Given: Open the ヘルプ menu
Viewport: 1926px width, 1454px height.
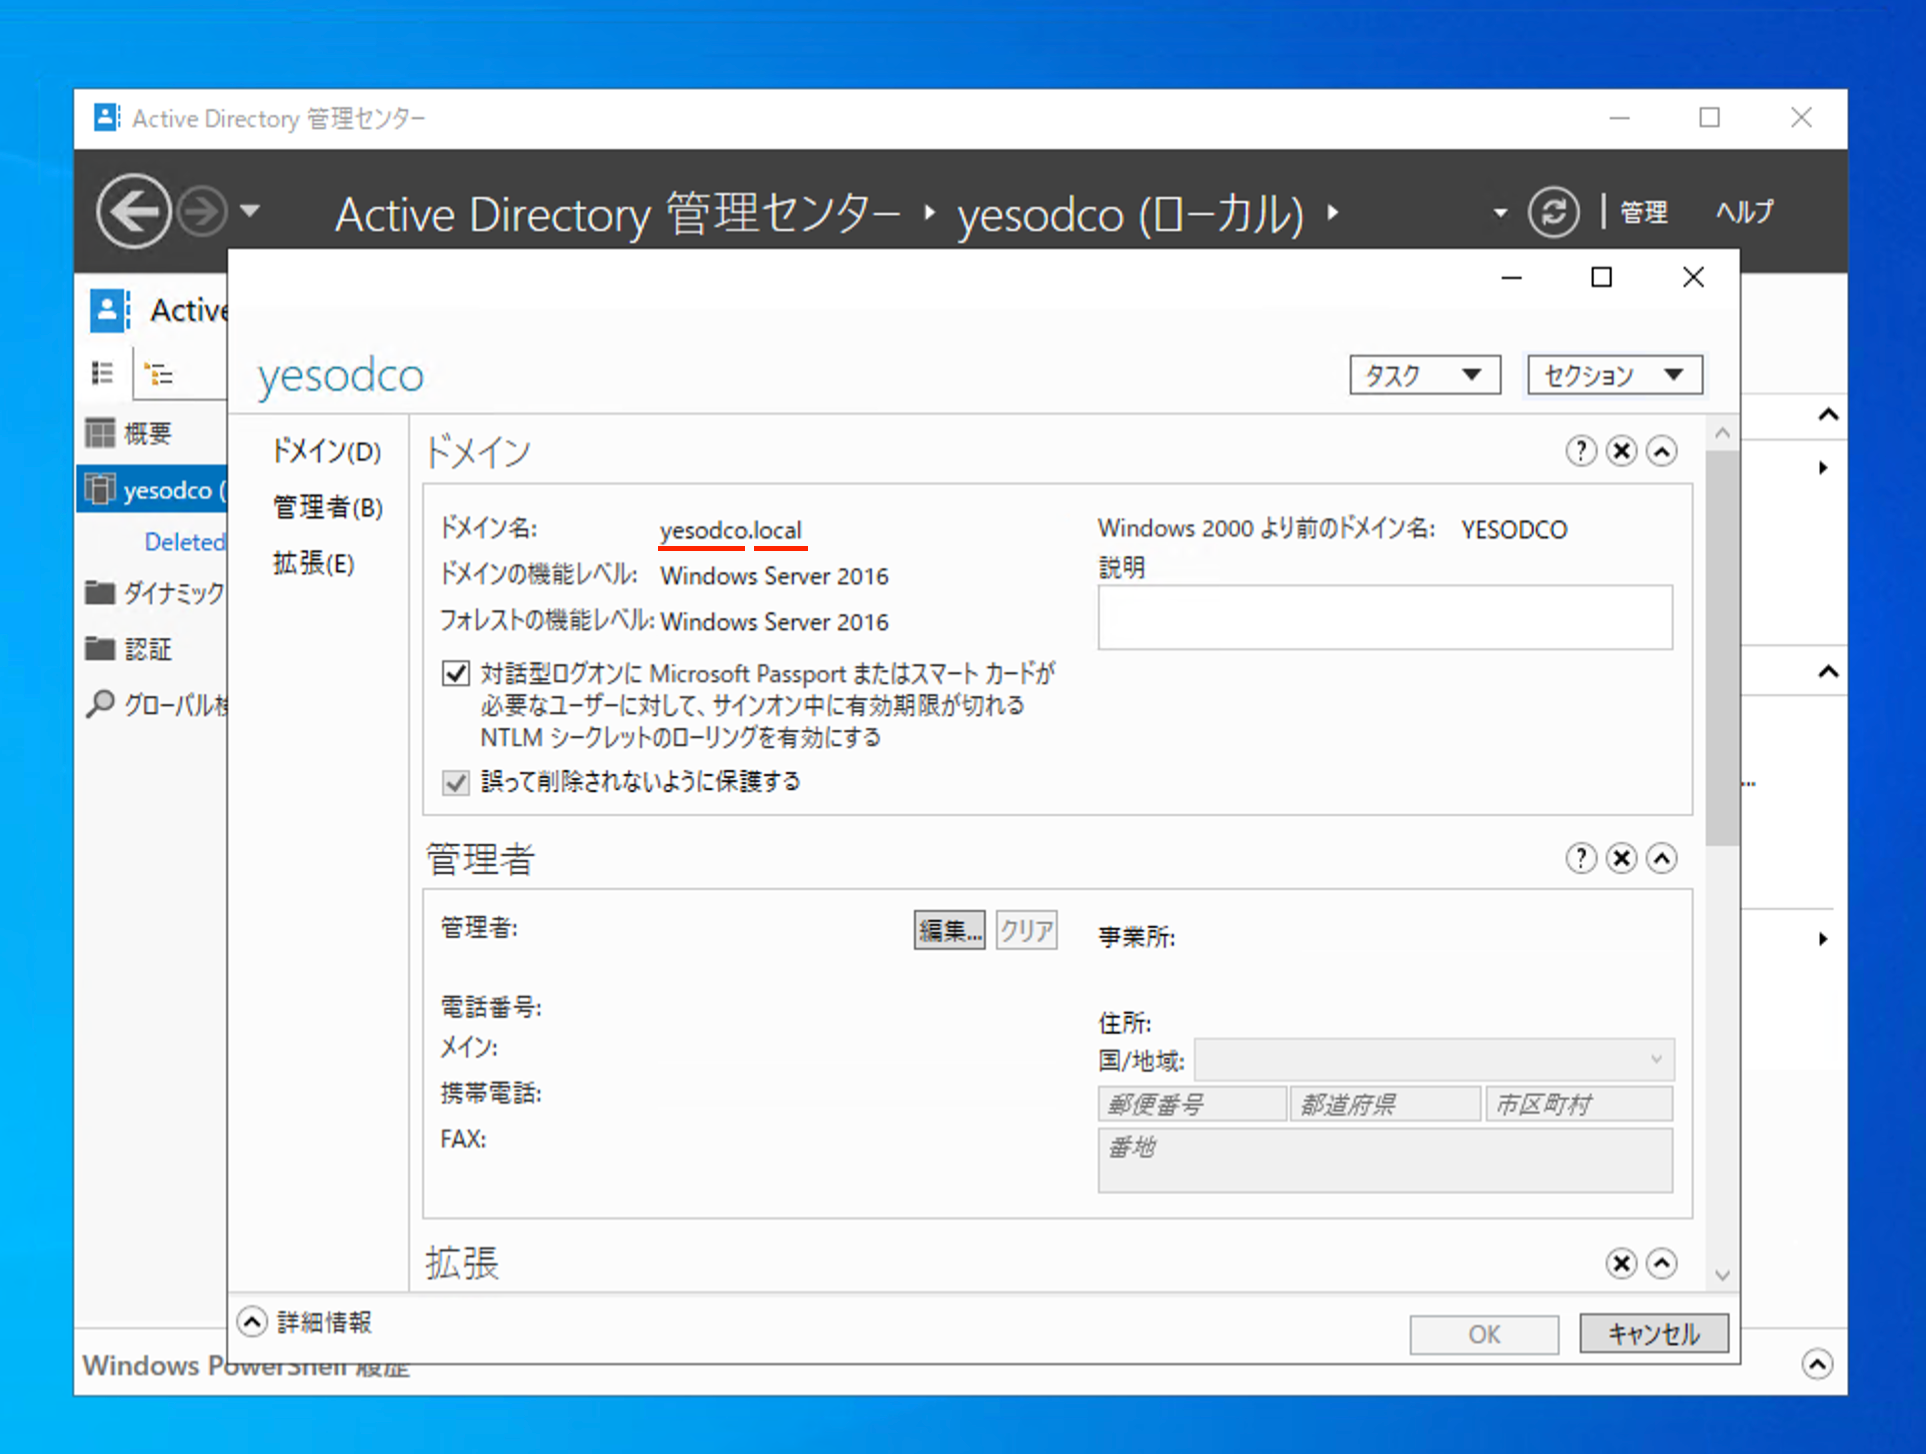Looking at the screenshot, I should click(x=1745, y=212).
